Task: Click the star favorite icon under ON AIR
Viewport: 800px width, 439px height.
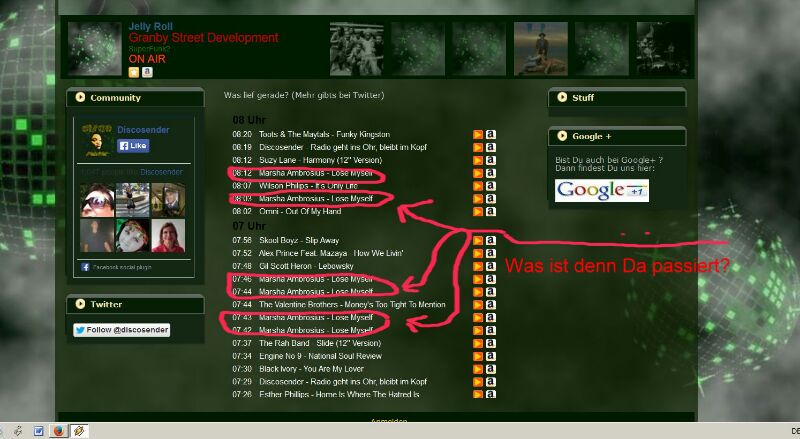Action: 133,72
